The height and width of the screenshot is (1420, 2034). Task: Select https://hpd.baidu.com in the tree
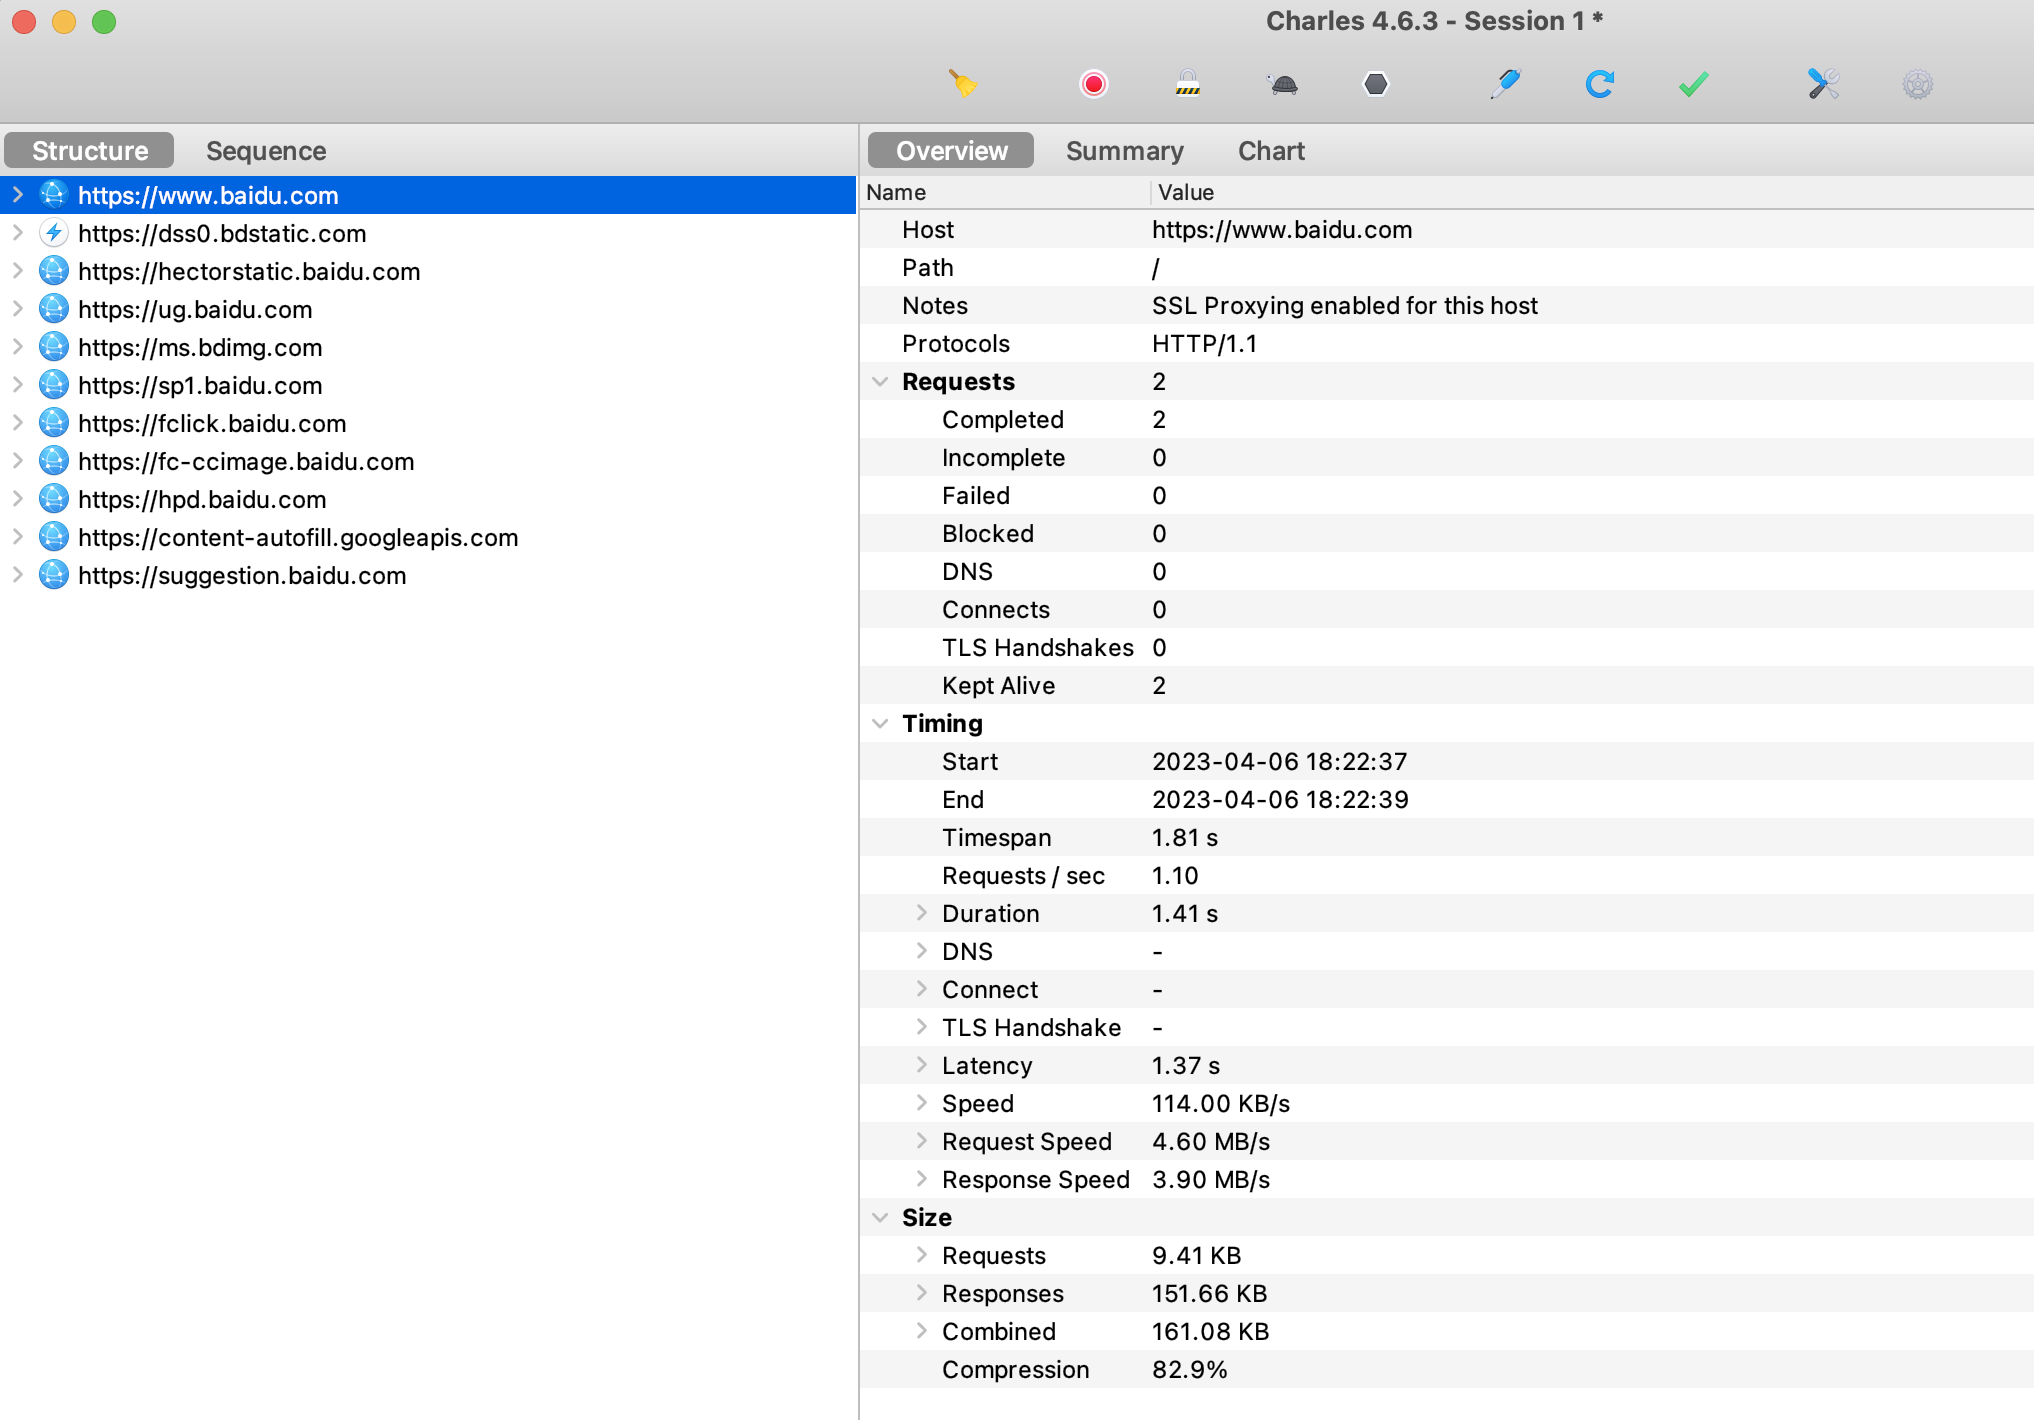pos(202,499)
